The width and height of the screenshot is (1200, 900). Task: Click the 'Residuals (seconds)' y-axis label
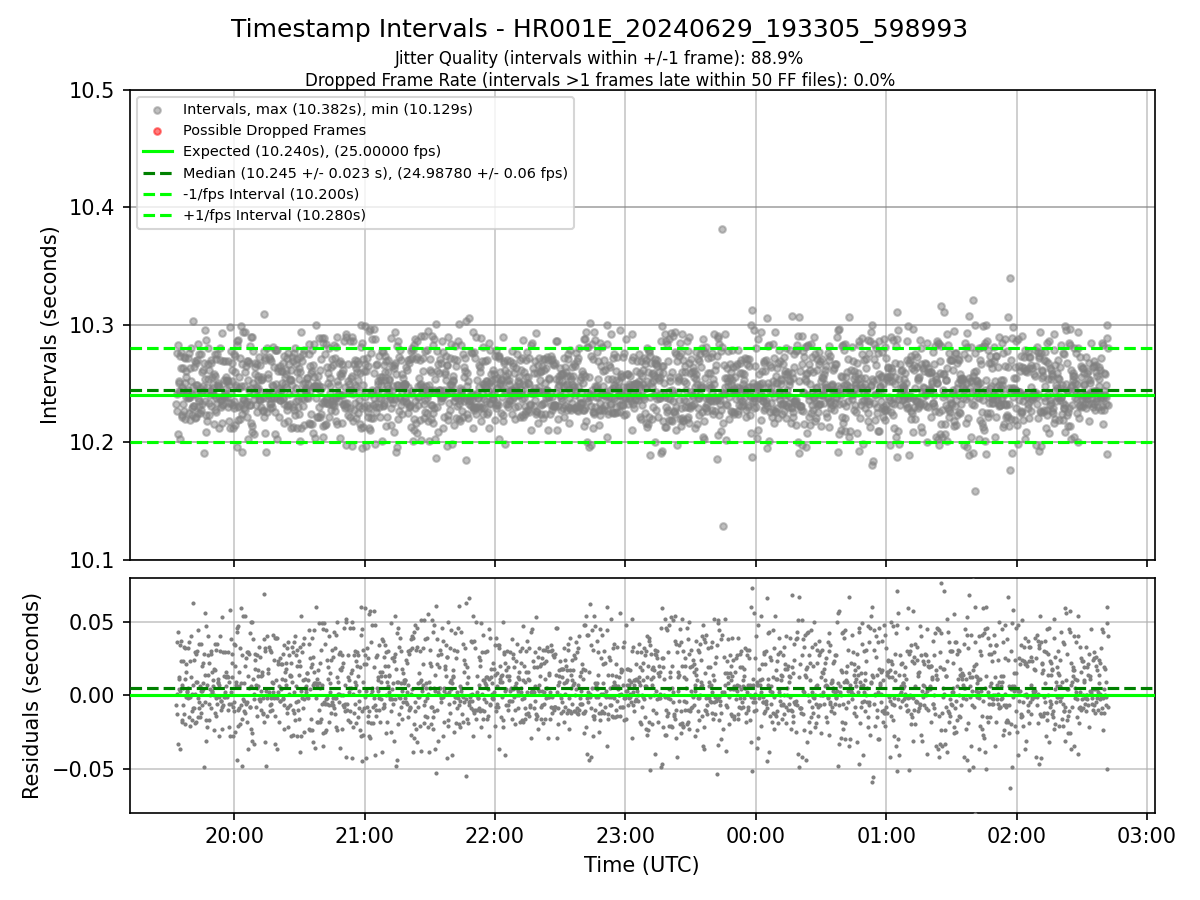pyautogui.click(x=31, y=696)
